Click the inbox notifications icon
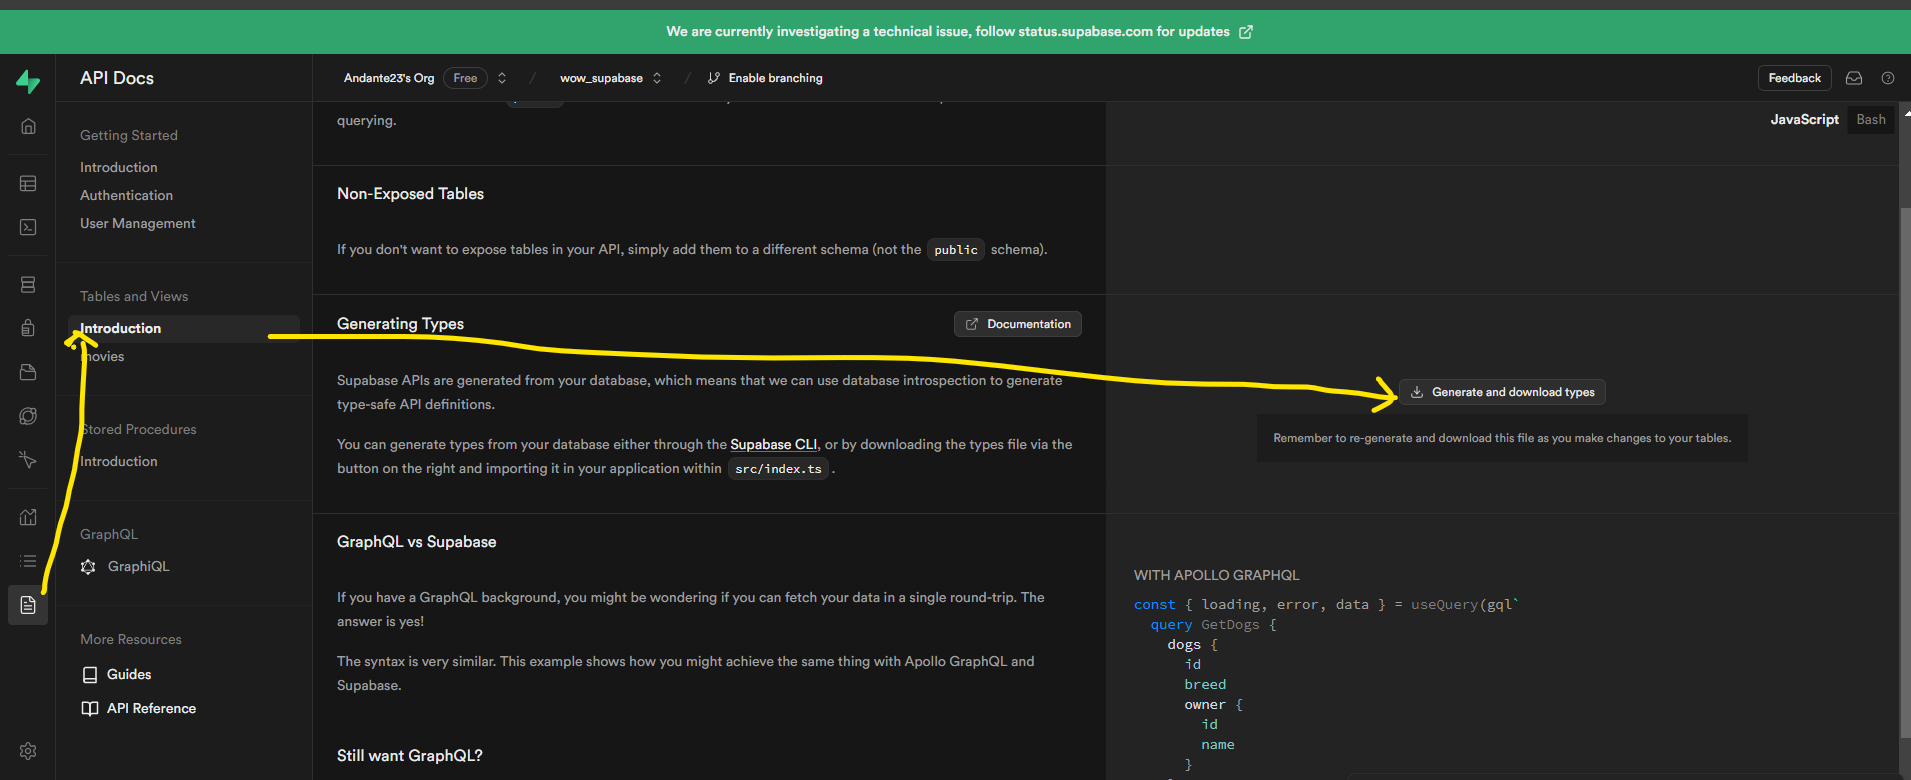1911x780 pixels. click(1854, 78)
